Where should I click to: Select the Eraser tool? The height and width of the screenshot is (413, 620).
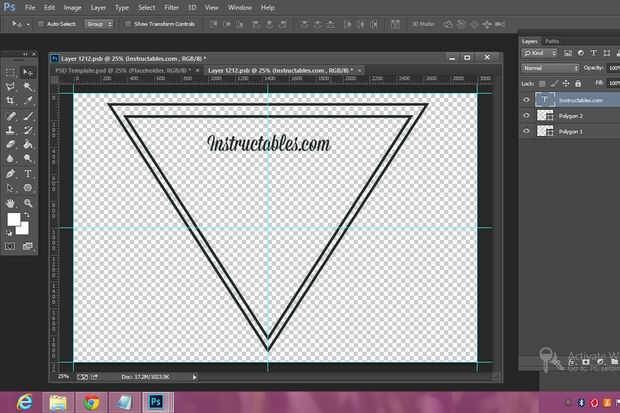point(11,144)
